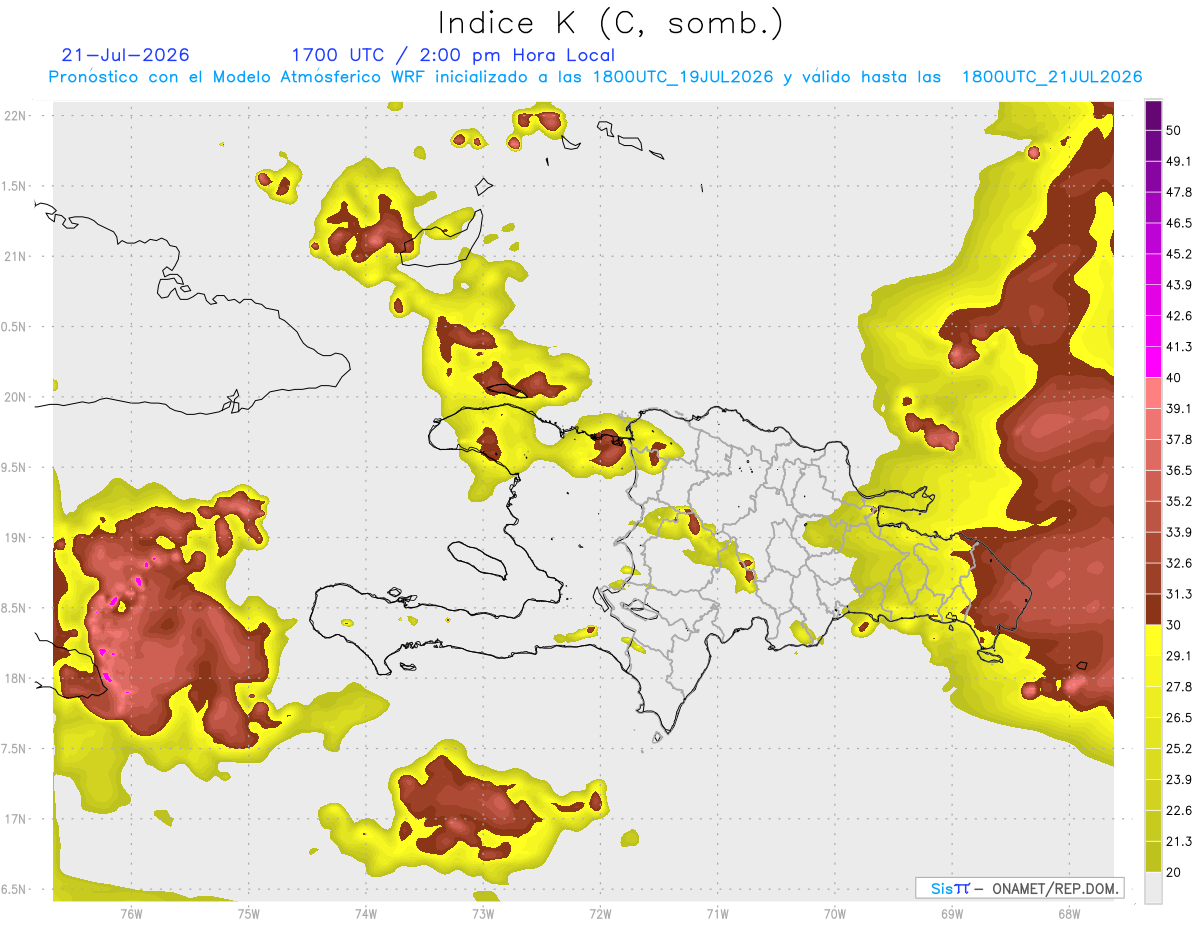Viewport: 1200px width, 927px height.
Task: Click the colorbar value "46.5"
Action: pyautogui.click(x=1179, y=223)
